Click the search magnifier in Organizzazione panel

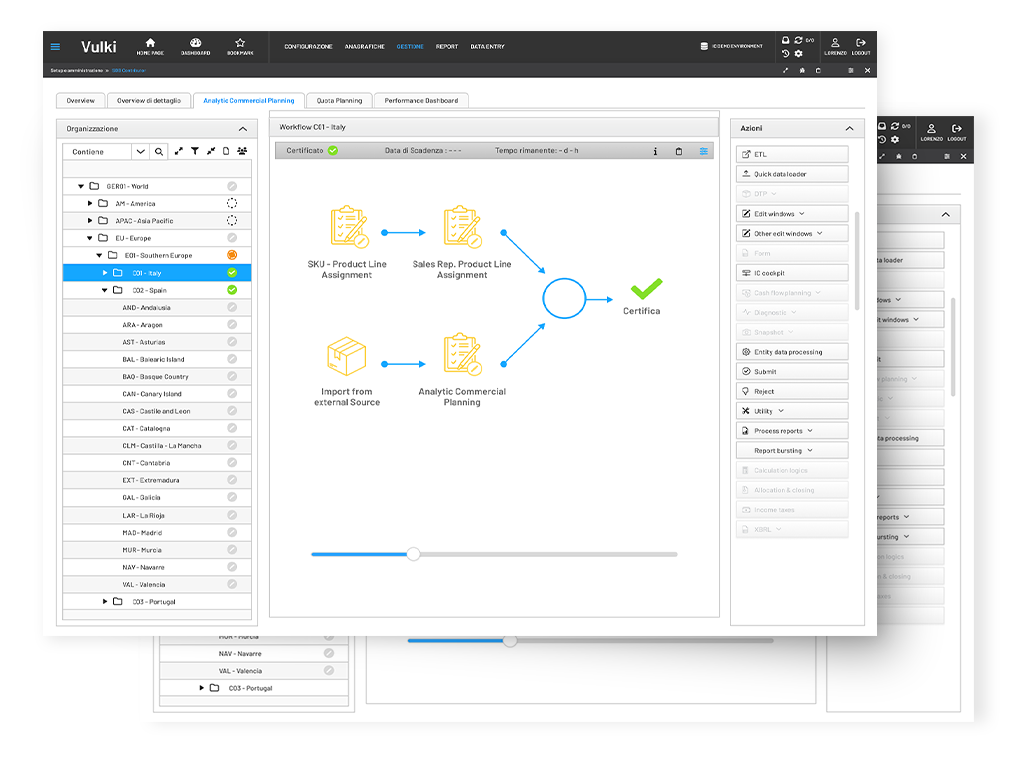159,152
